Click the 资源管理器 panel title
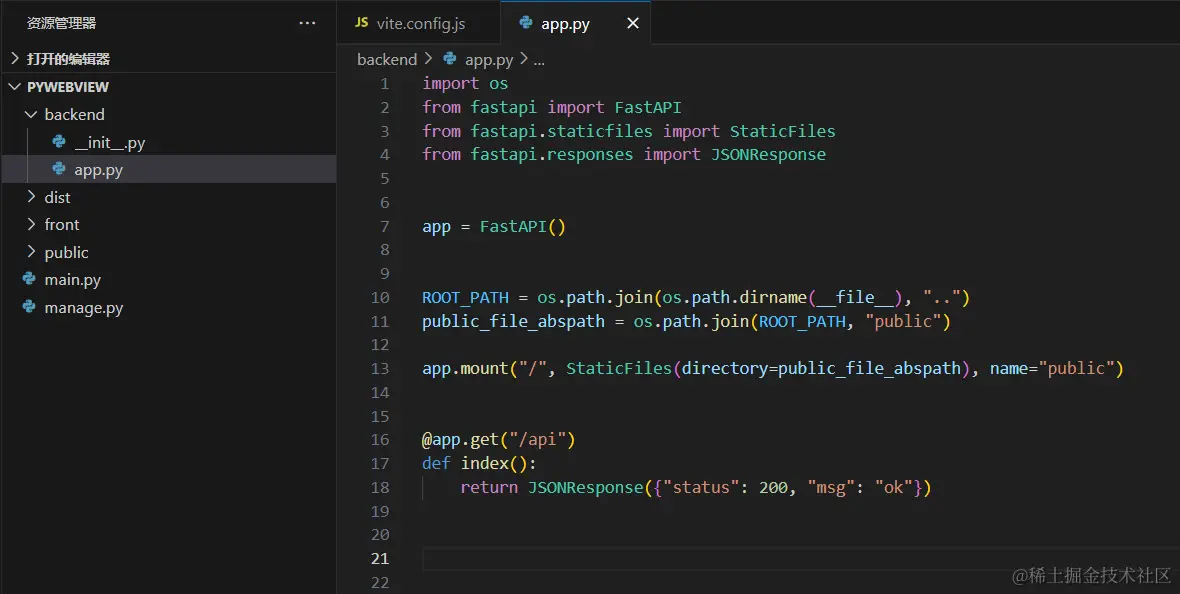Screen dimensions: 1180x594 [62, 23]
